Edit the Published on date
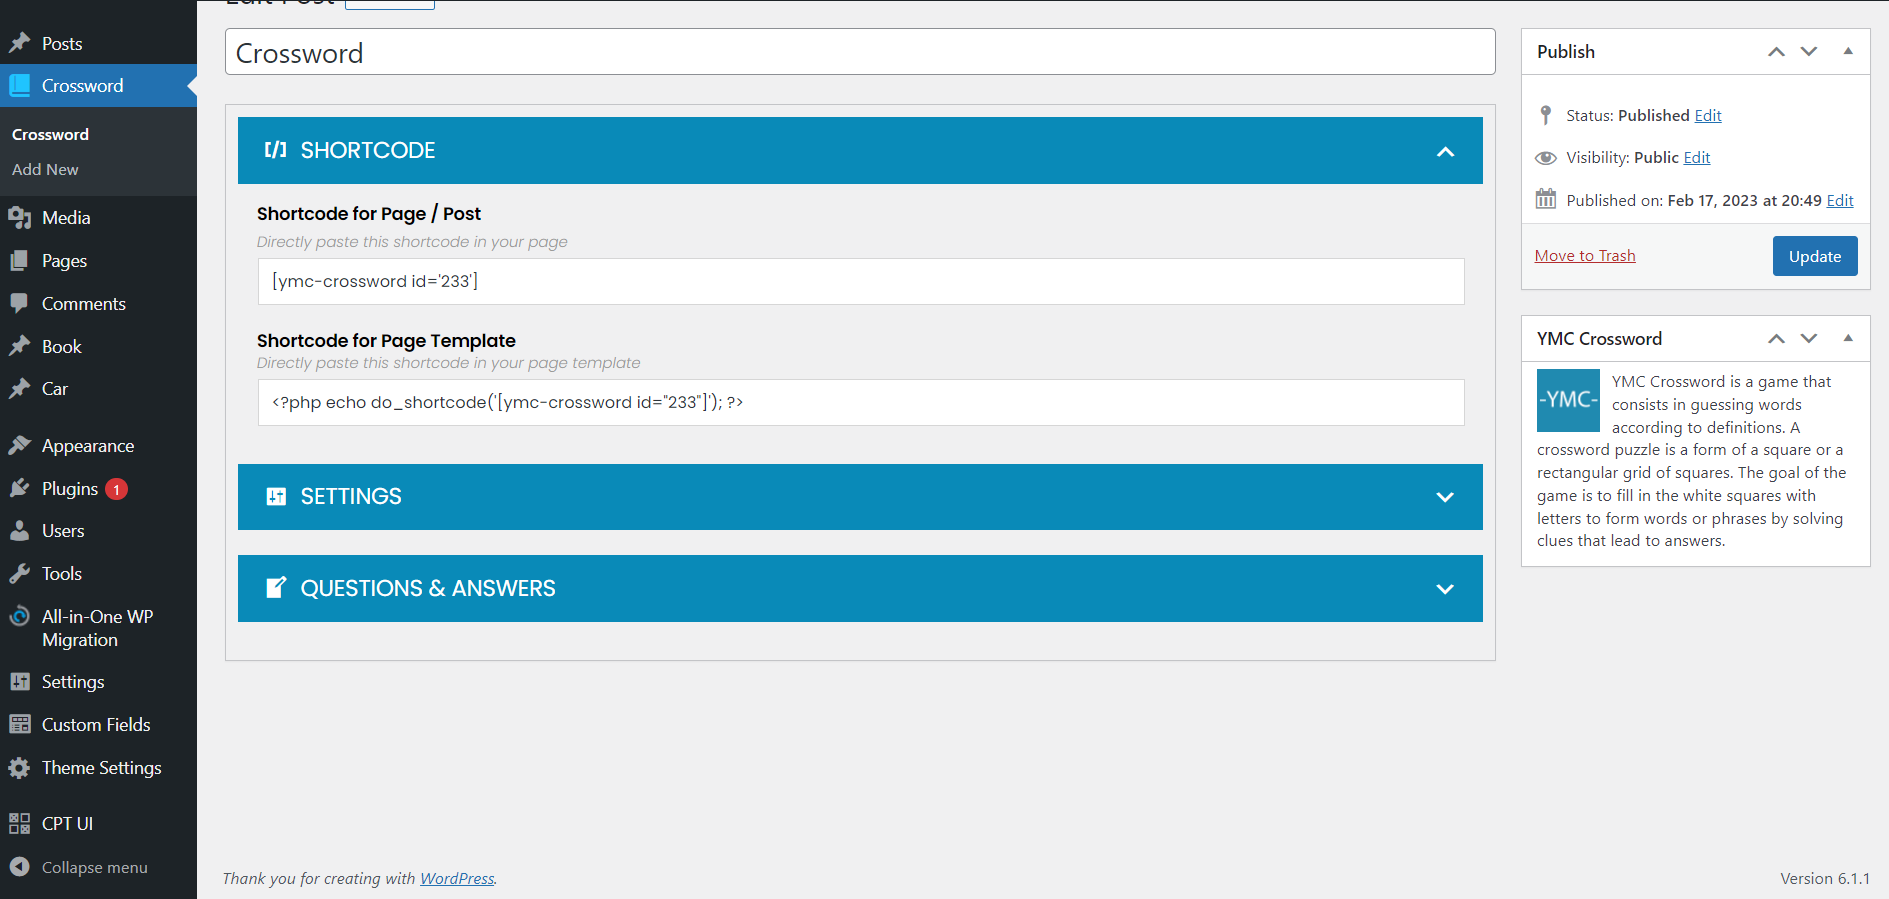The width and height of the screenshot is (1889, 899). click(1840, 201)
